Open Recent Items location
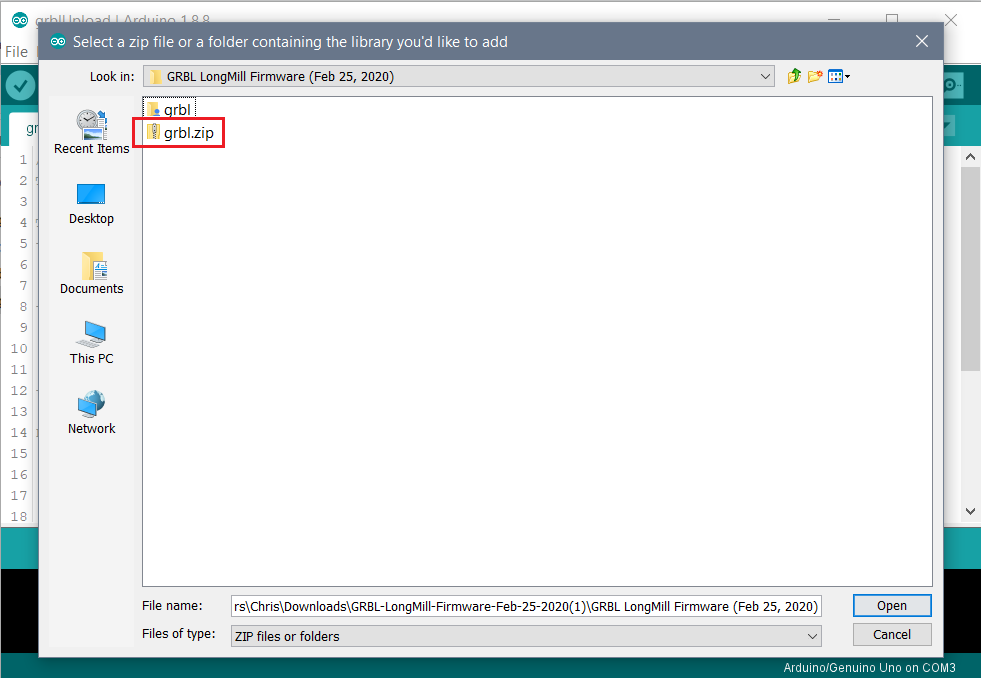Image resolution: width=981 pixels, height=678 pixels. click(x=91, y=132)
